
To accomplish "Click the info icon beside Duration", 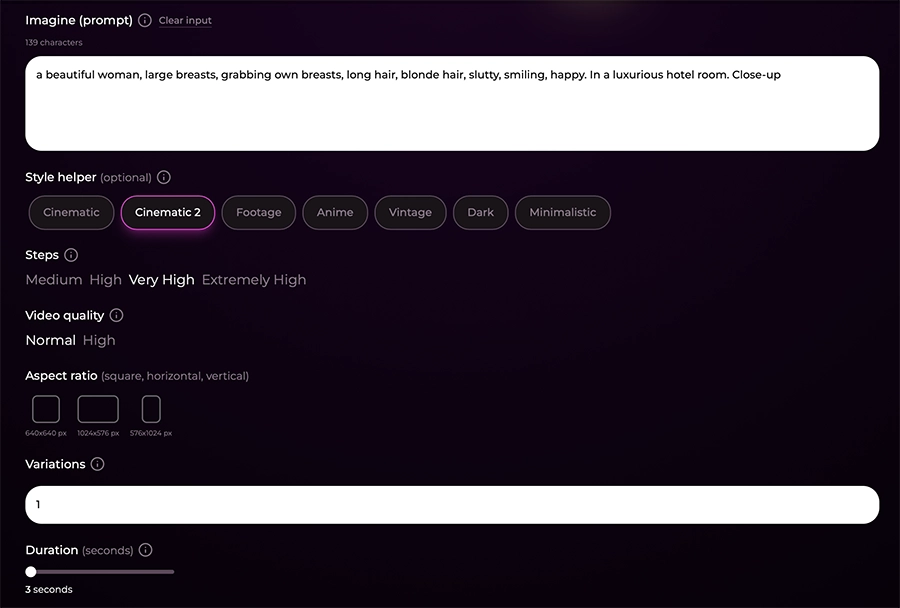I will point(145,550).
